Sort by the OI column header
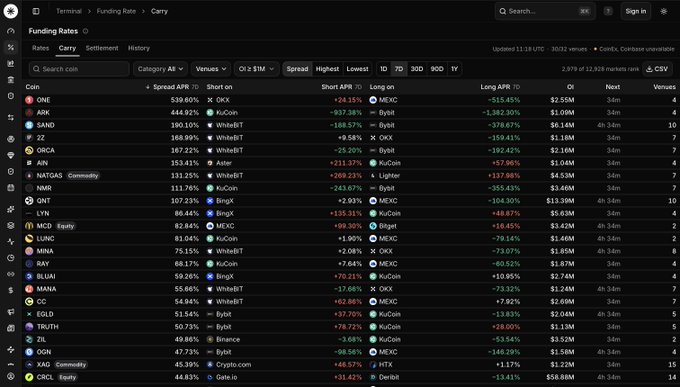 pyautogui.click(x=570, y=87)
